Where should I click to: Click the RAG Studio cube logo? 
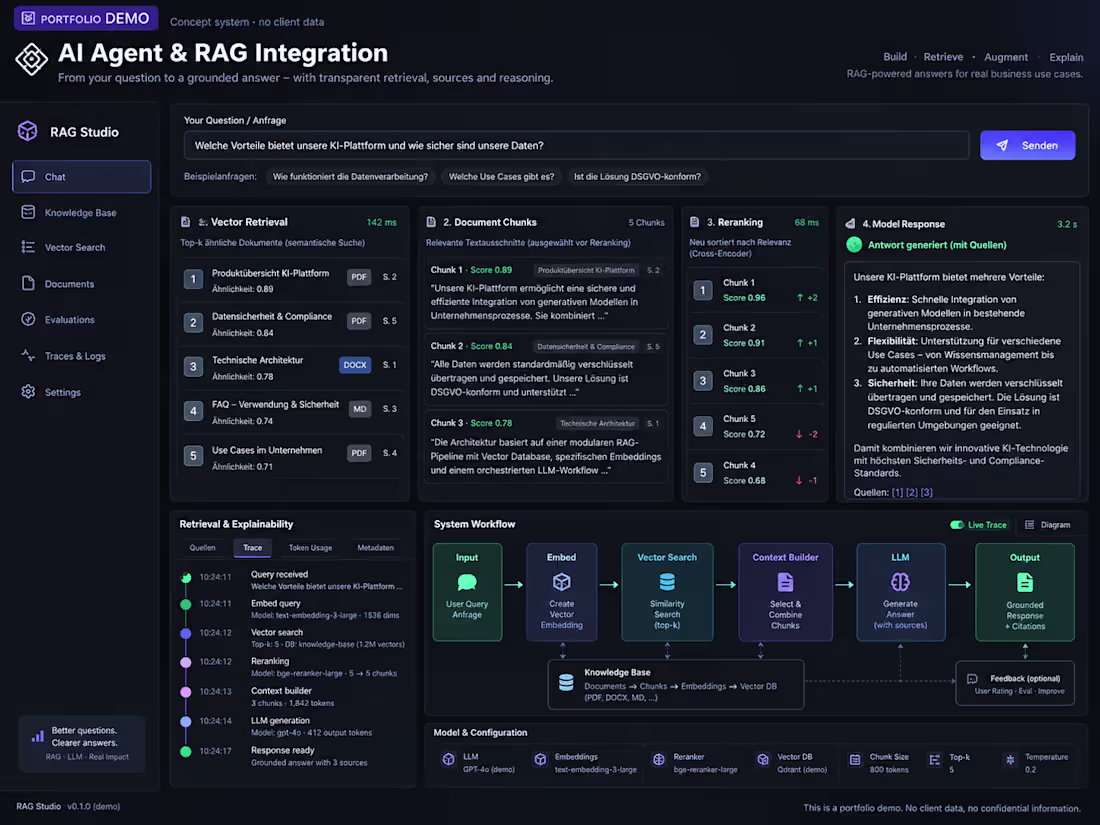pyautogui.click(x=27, y=131)
